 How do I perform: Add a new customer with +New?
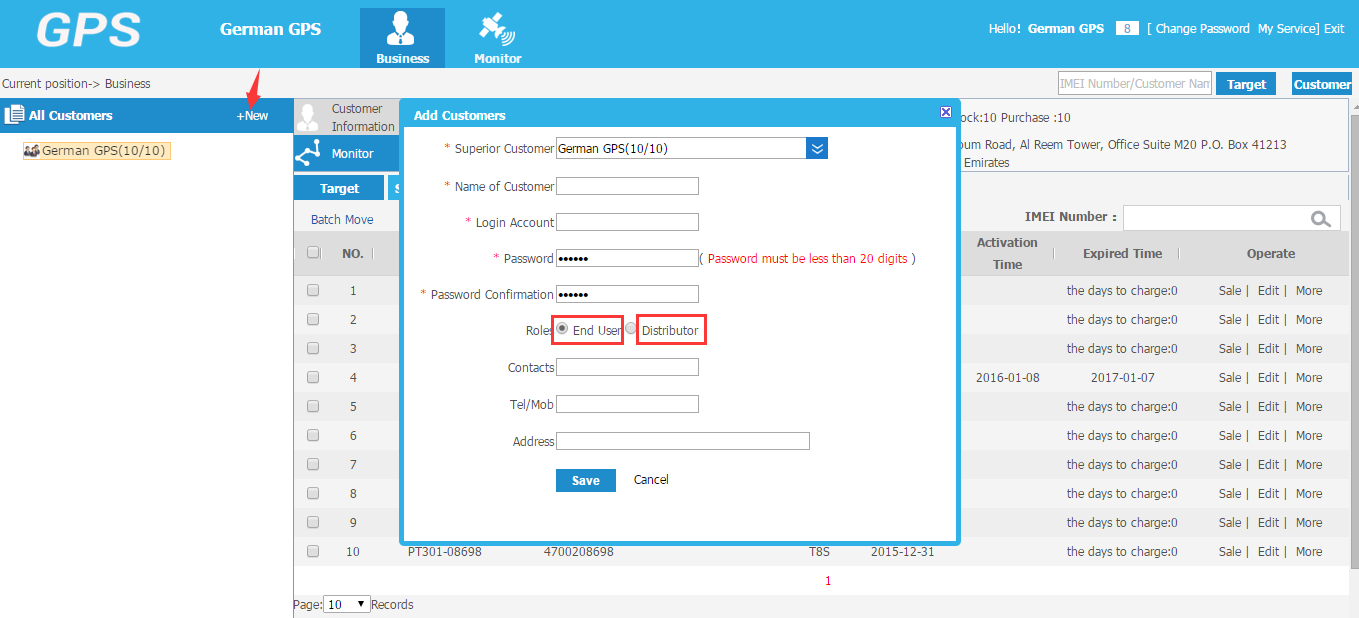pyautogui.click(x=252, y=116)
